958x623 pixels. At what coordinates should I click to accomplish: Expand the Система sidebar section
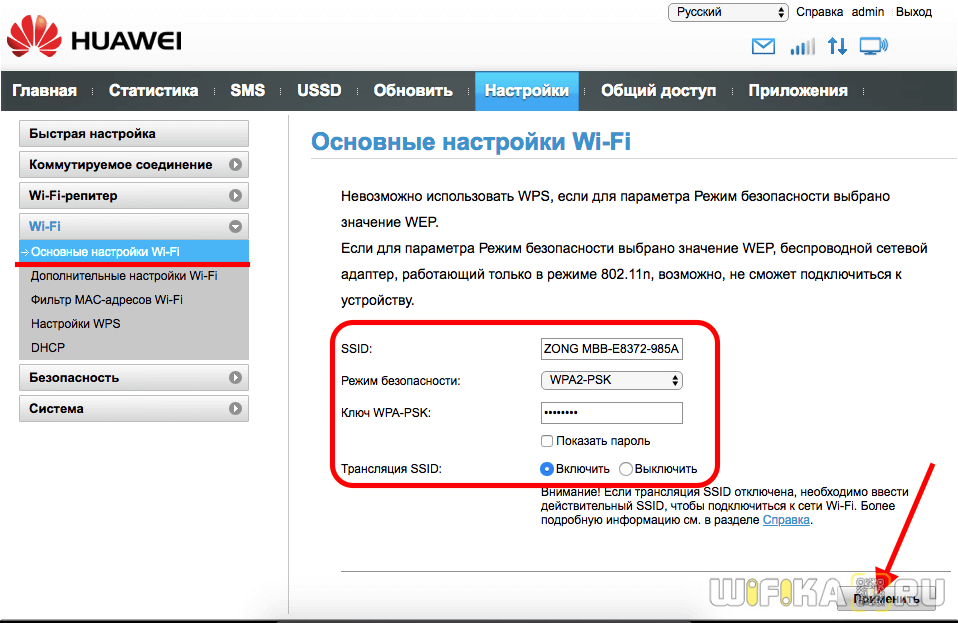(133, 408)
